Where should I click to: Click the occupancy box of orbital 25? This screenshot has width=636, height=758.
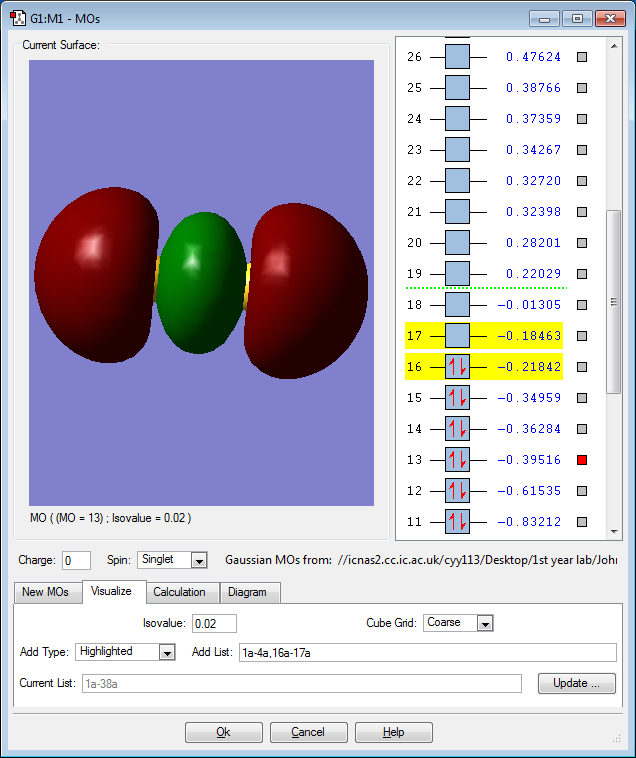coord(457,88)
